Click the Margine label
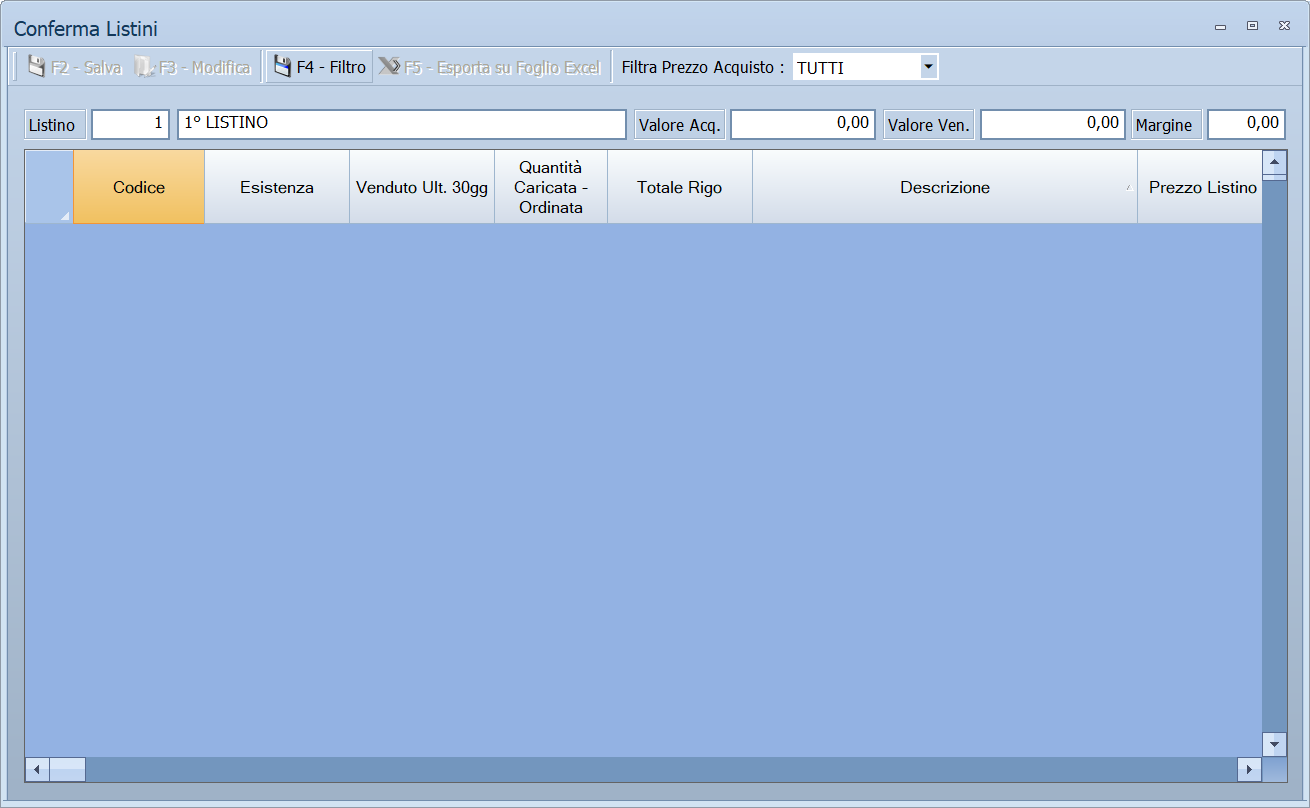This screenshot has width=1310, height=808. [1166, 125]
